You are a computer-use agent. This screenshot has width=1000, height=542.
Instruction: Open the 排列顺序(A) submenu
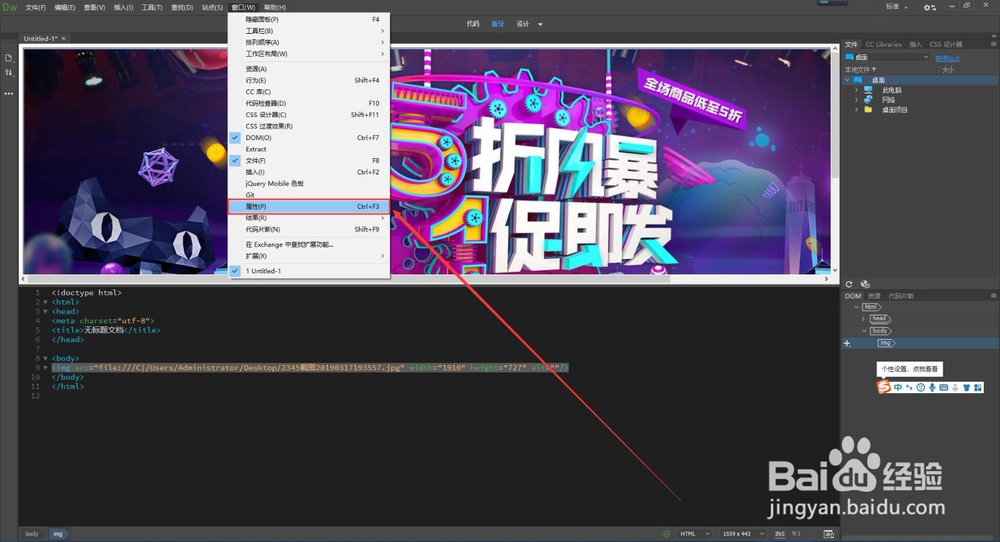click(309, 42)
